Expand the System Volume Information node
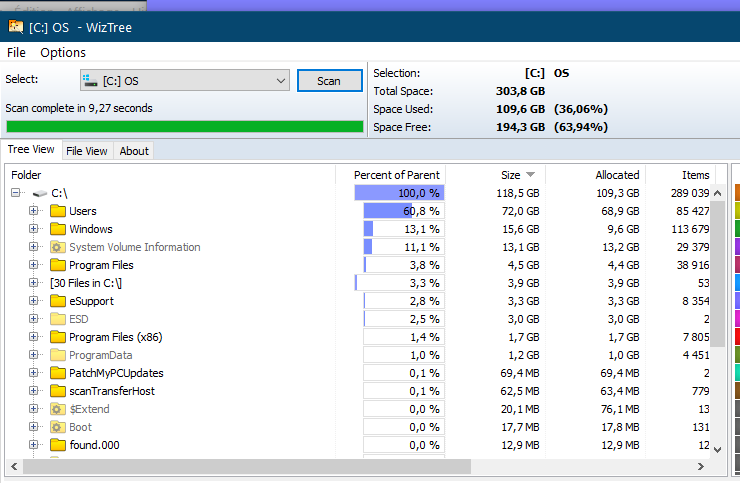 [x=34, y=246]
